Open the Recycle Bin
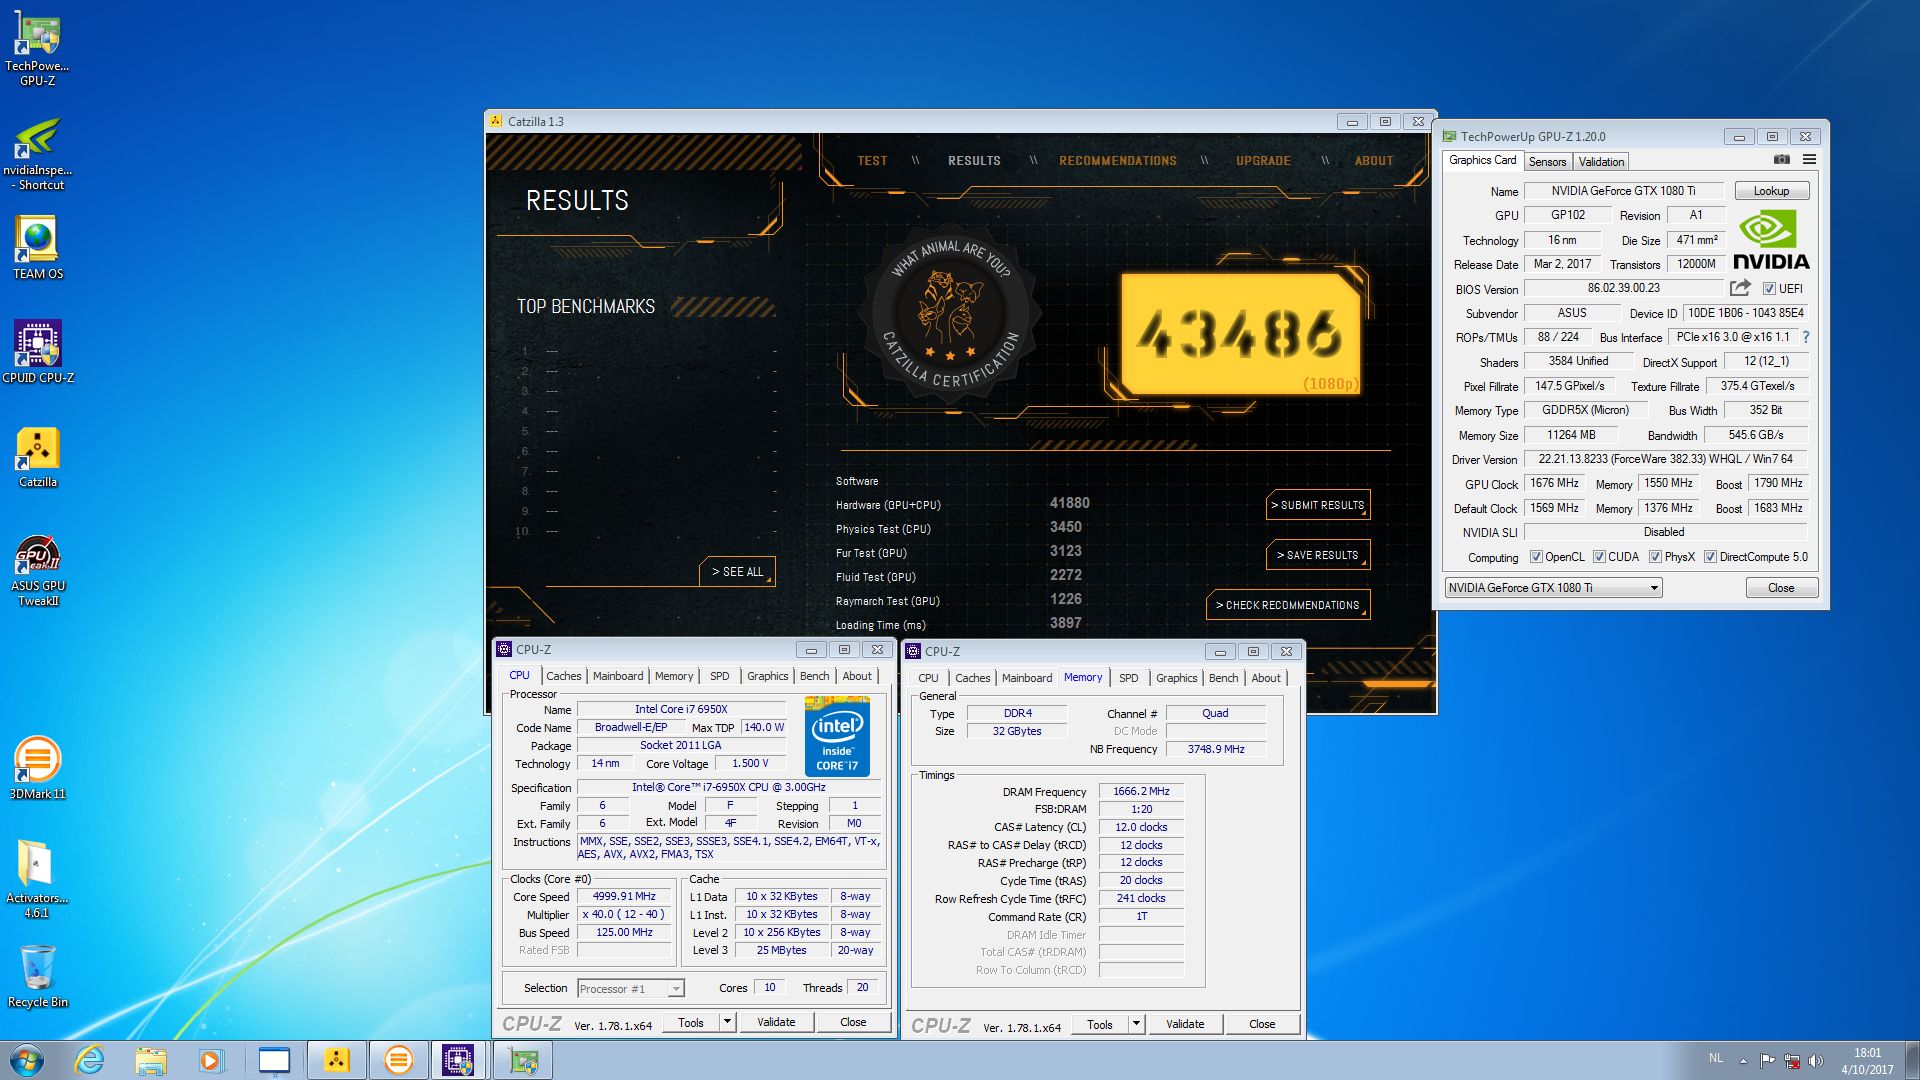The height and width of the screenshot is (1080, 1920). pyautogui.click(x=37, y=976)
